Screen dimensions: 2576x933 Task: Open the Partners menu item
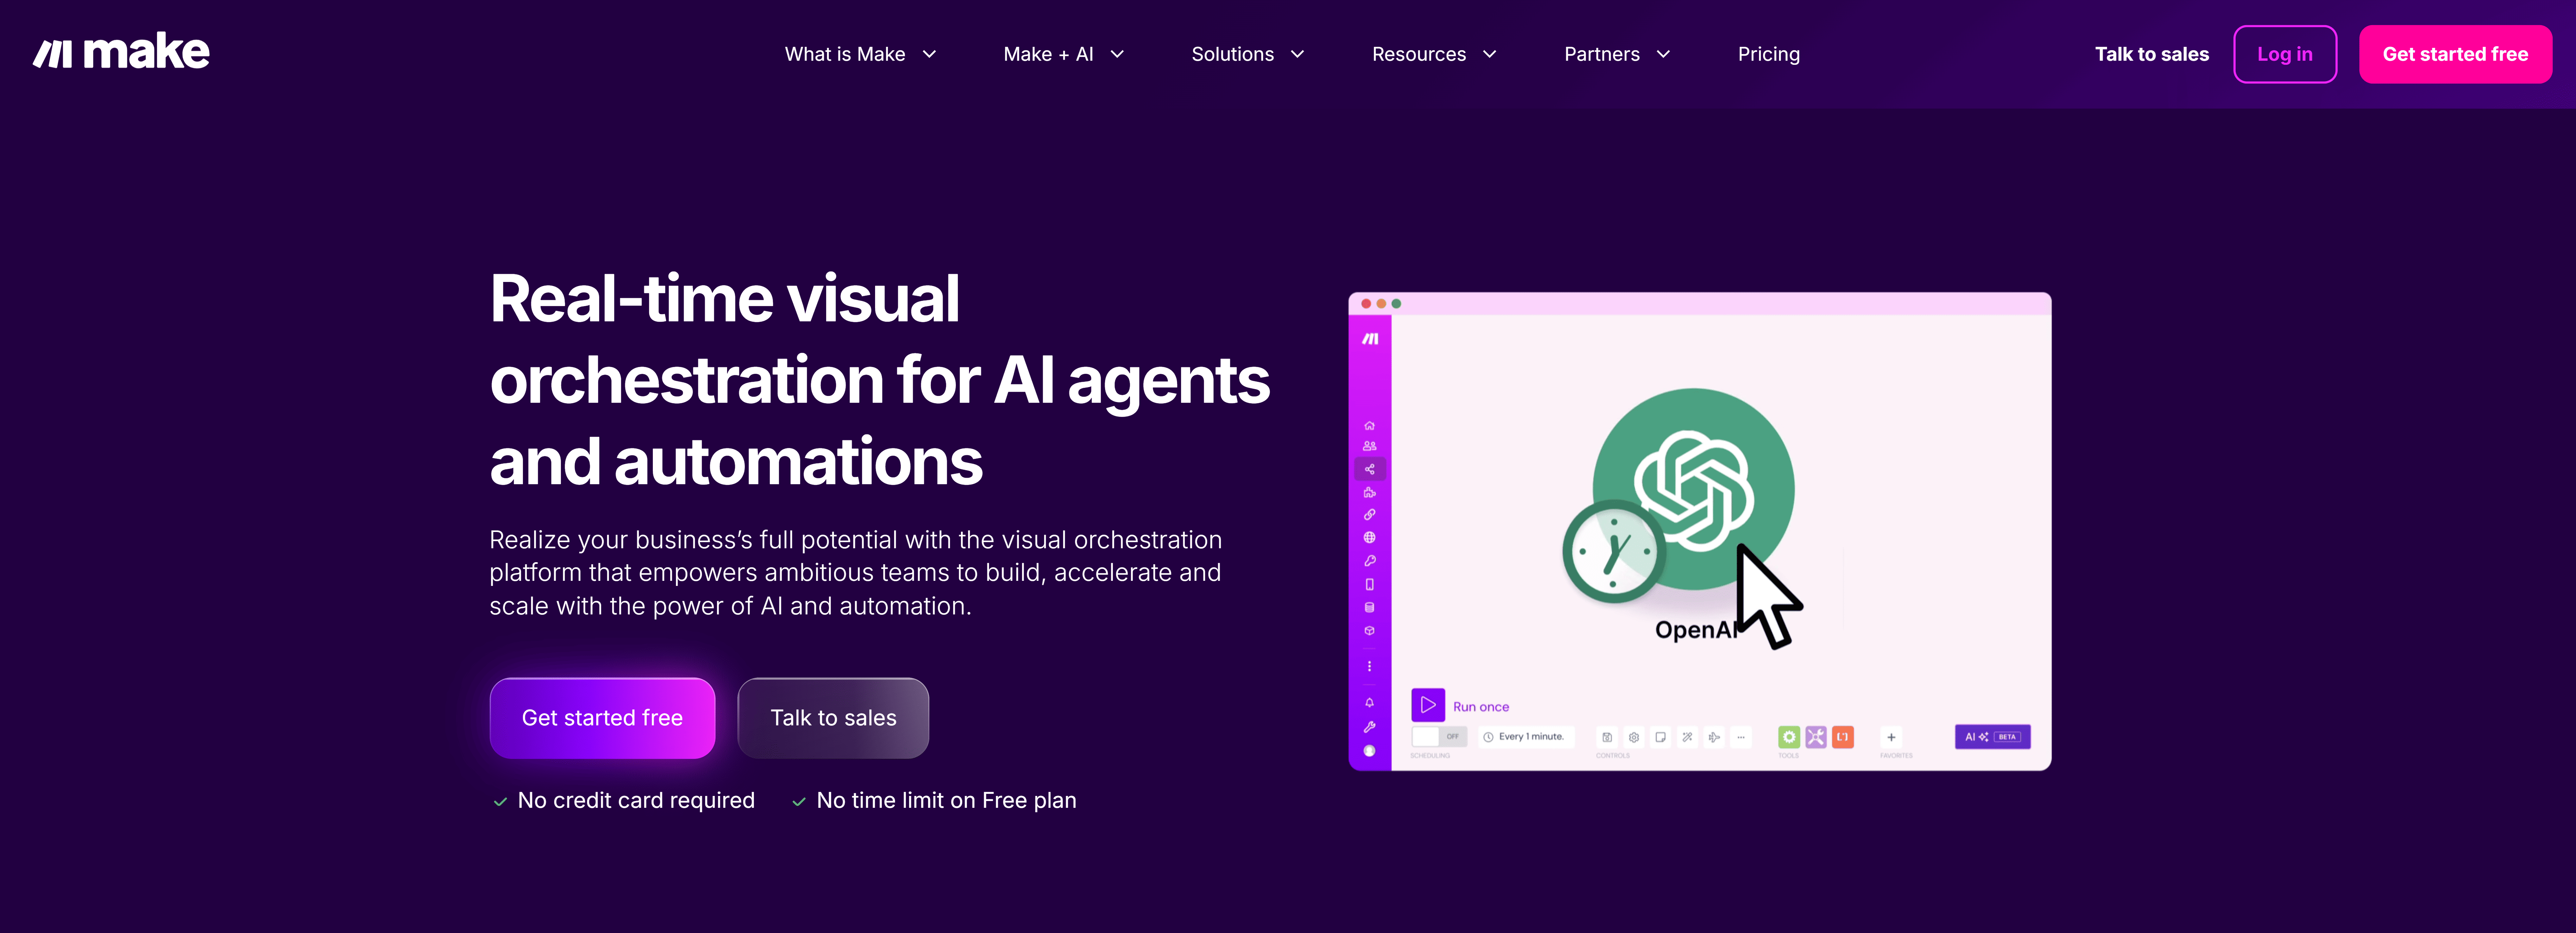point(1616,54)
